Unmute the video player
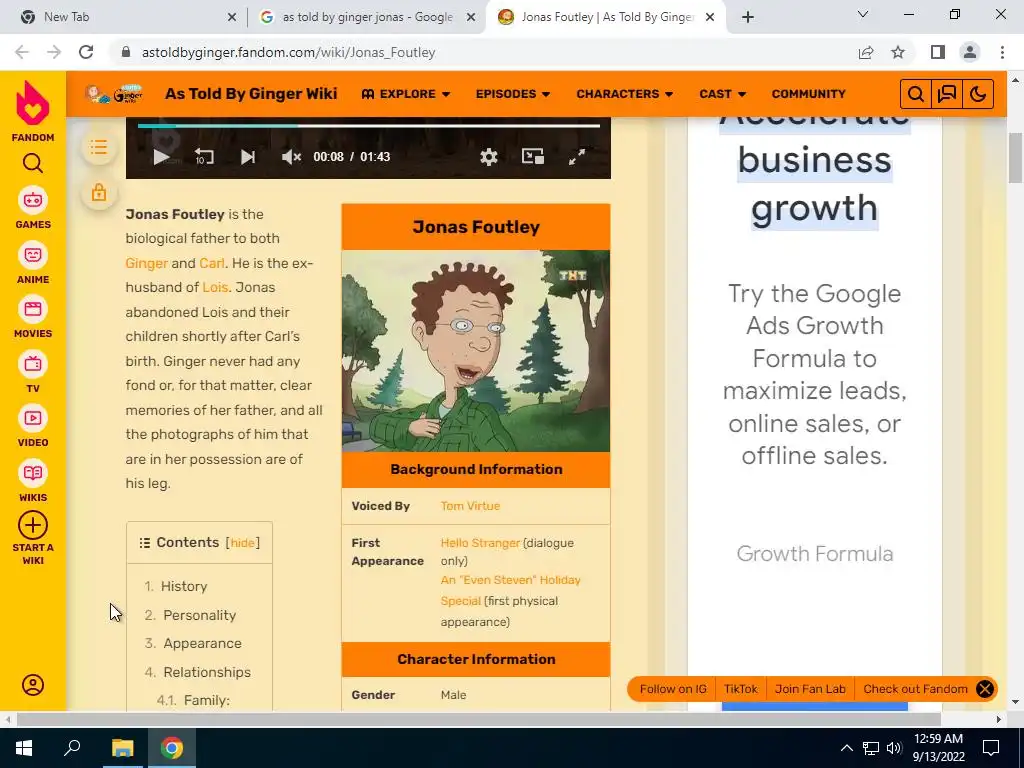 [291, 157]
